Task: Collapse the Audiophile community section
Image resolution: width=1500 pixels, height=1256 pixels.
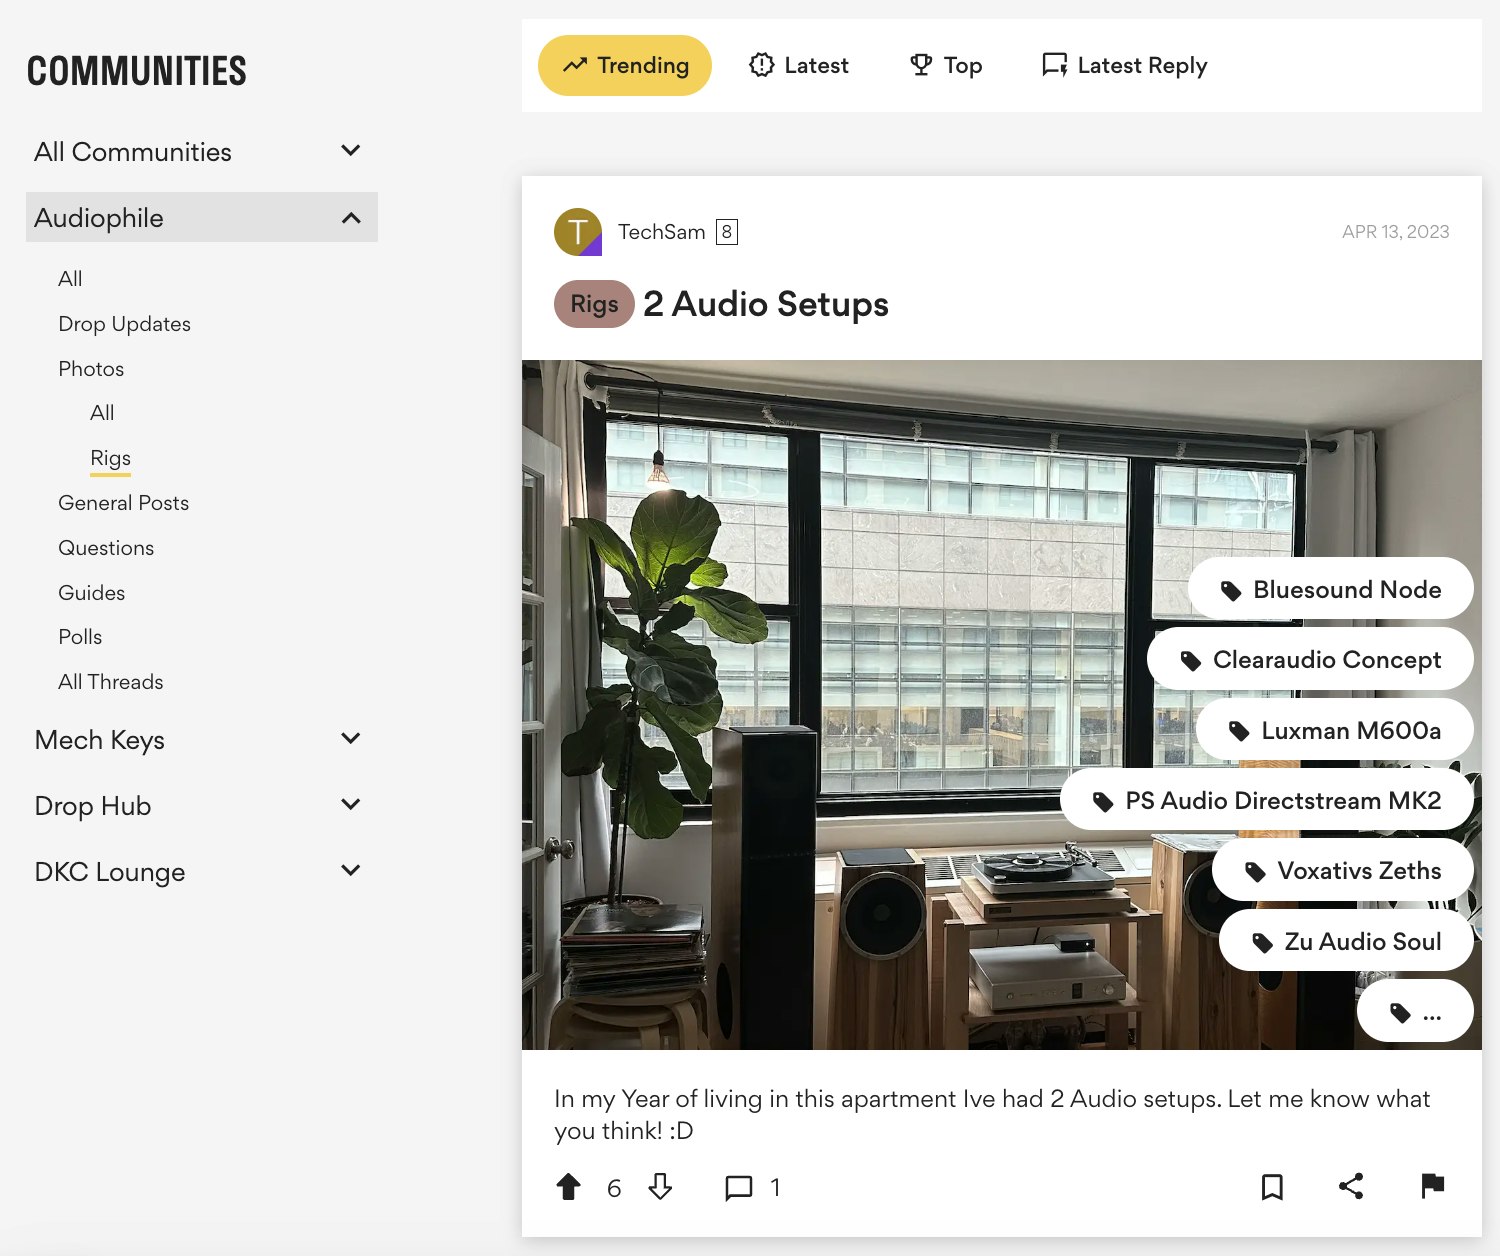Action: 350,218
